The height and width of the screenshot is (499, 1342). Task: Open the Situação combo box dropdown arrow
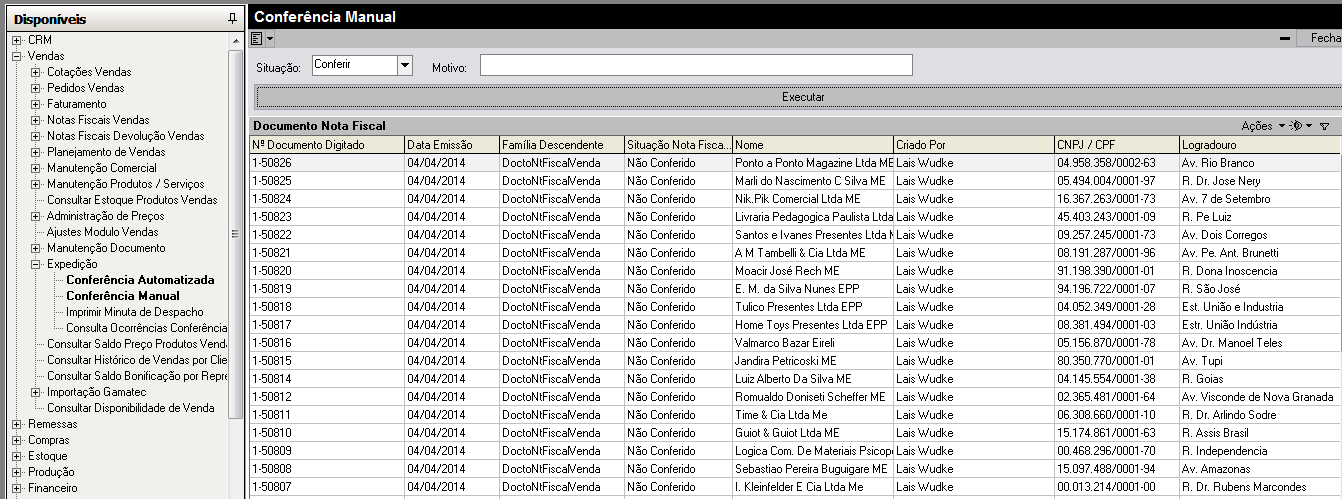[x=405, y=65]
